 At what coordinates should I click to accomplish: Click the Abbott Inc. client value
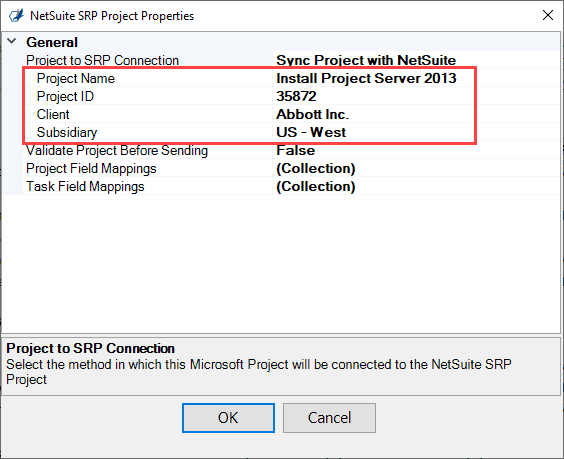[313, 114]
